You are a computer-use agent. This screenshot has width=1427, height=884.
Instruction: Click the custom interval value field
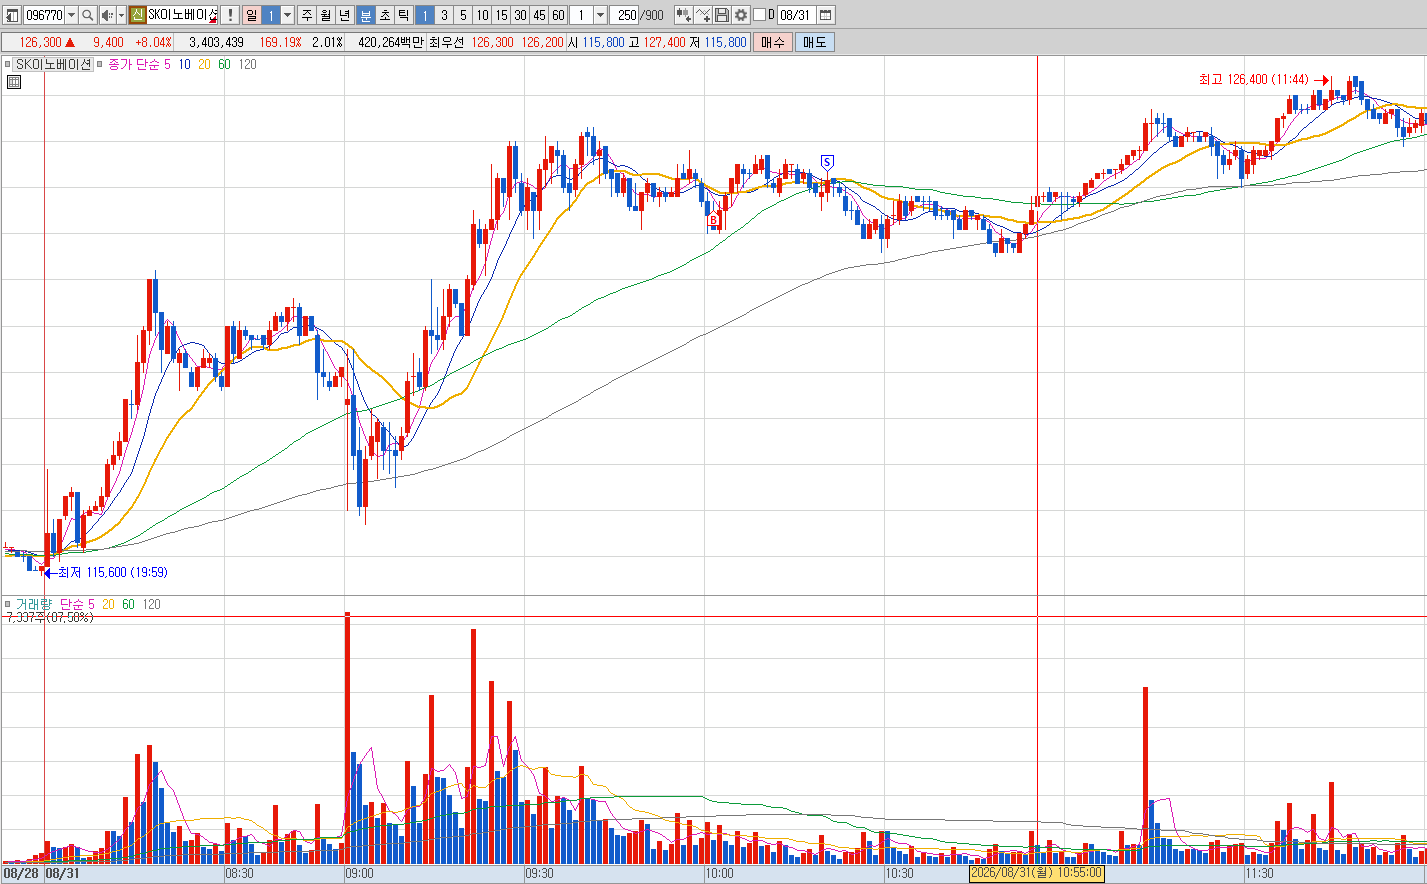coord(581,15)
